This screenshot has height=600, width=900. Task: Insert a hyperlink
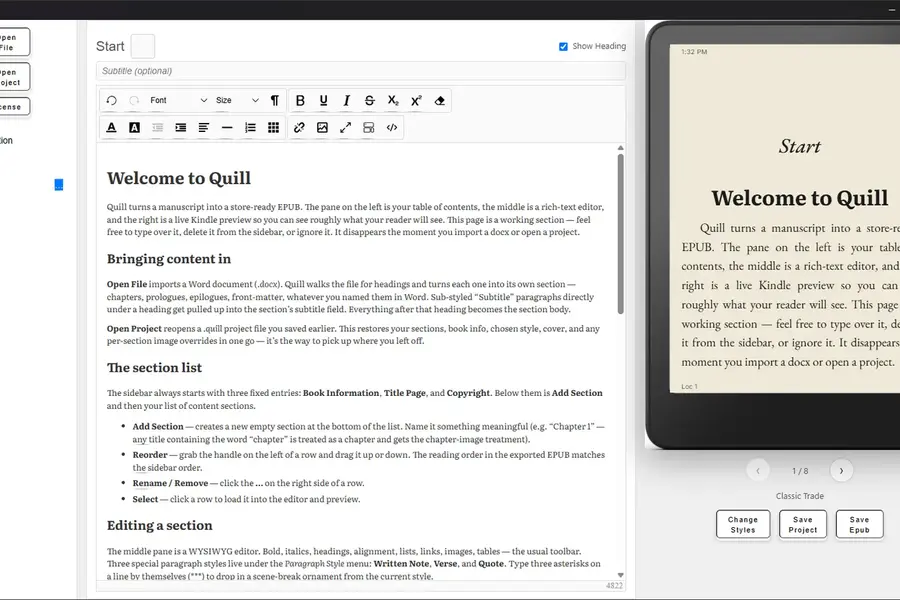click(x=299, y=127)
